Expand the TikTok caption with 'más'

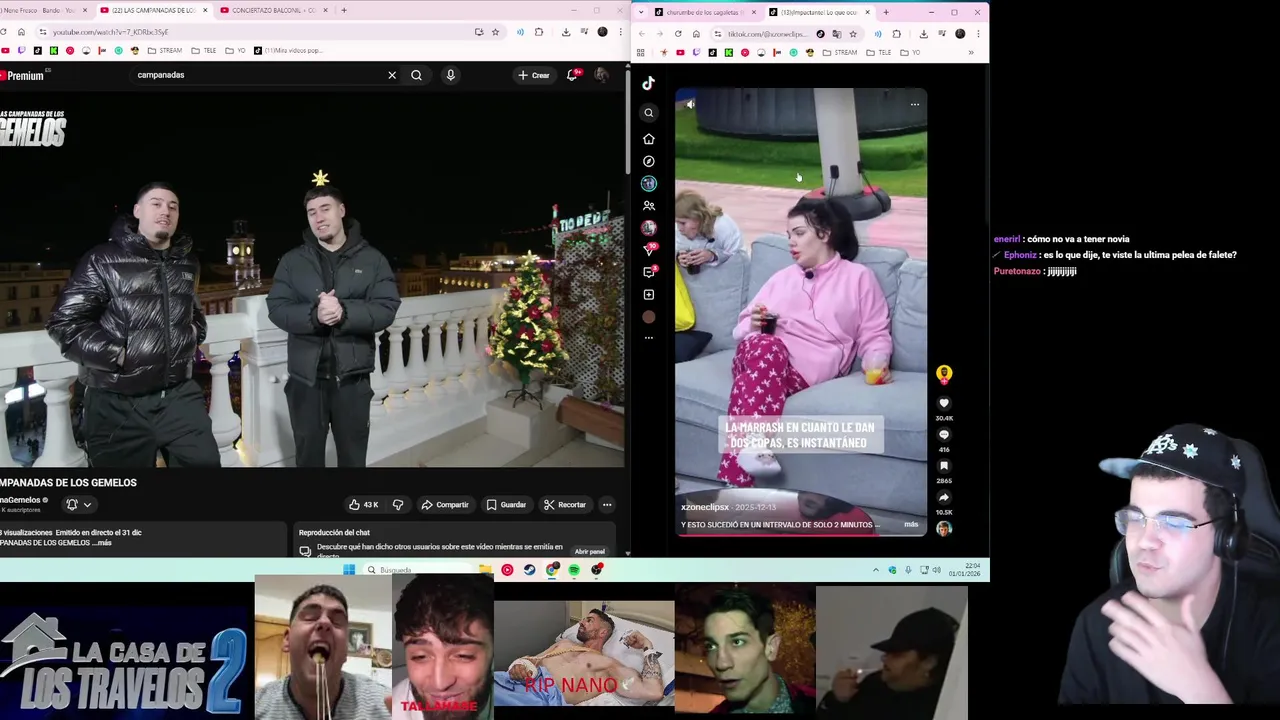(911, 524)
